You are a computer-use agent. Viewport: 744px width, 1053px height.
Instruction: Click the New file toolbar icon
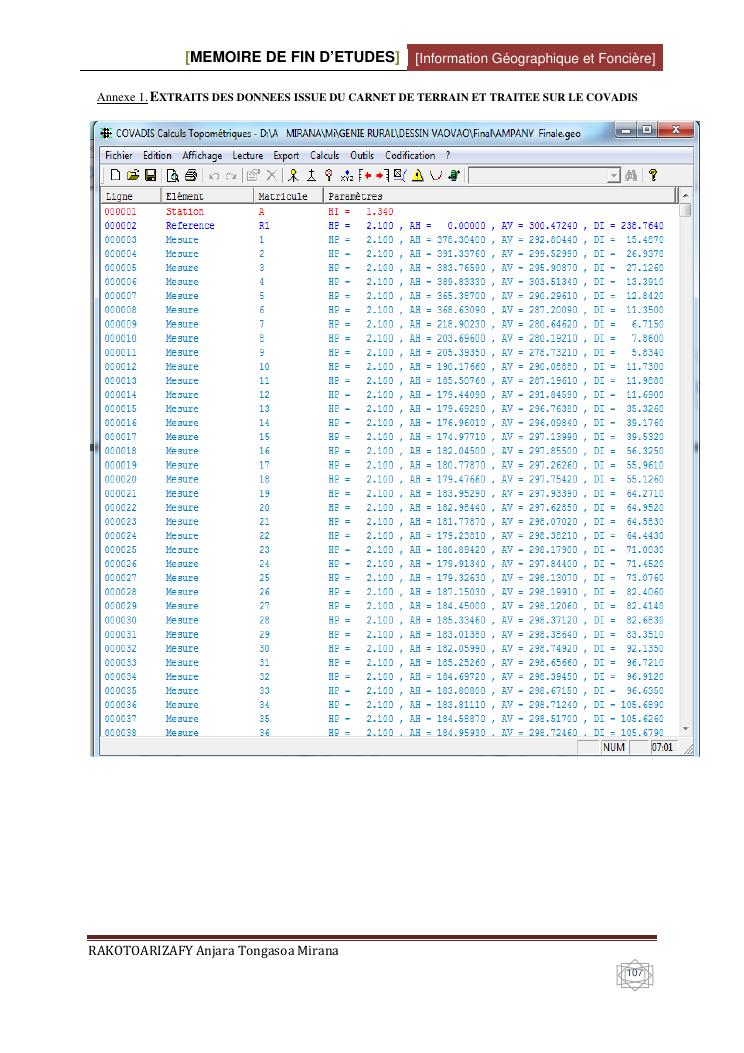[115, 175]
